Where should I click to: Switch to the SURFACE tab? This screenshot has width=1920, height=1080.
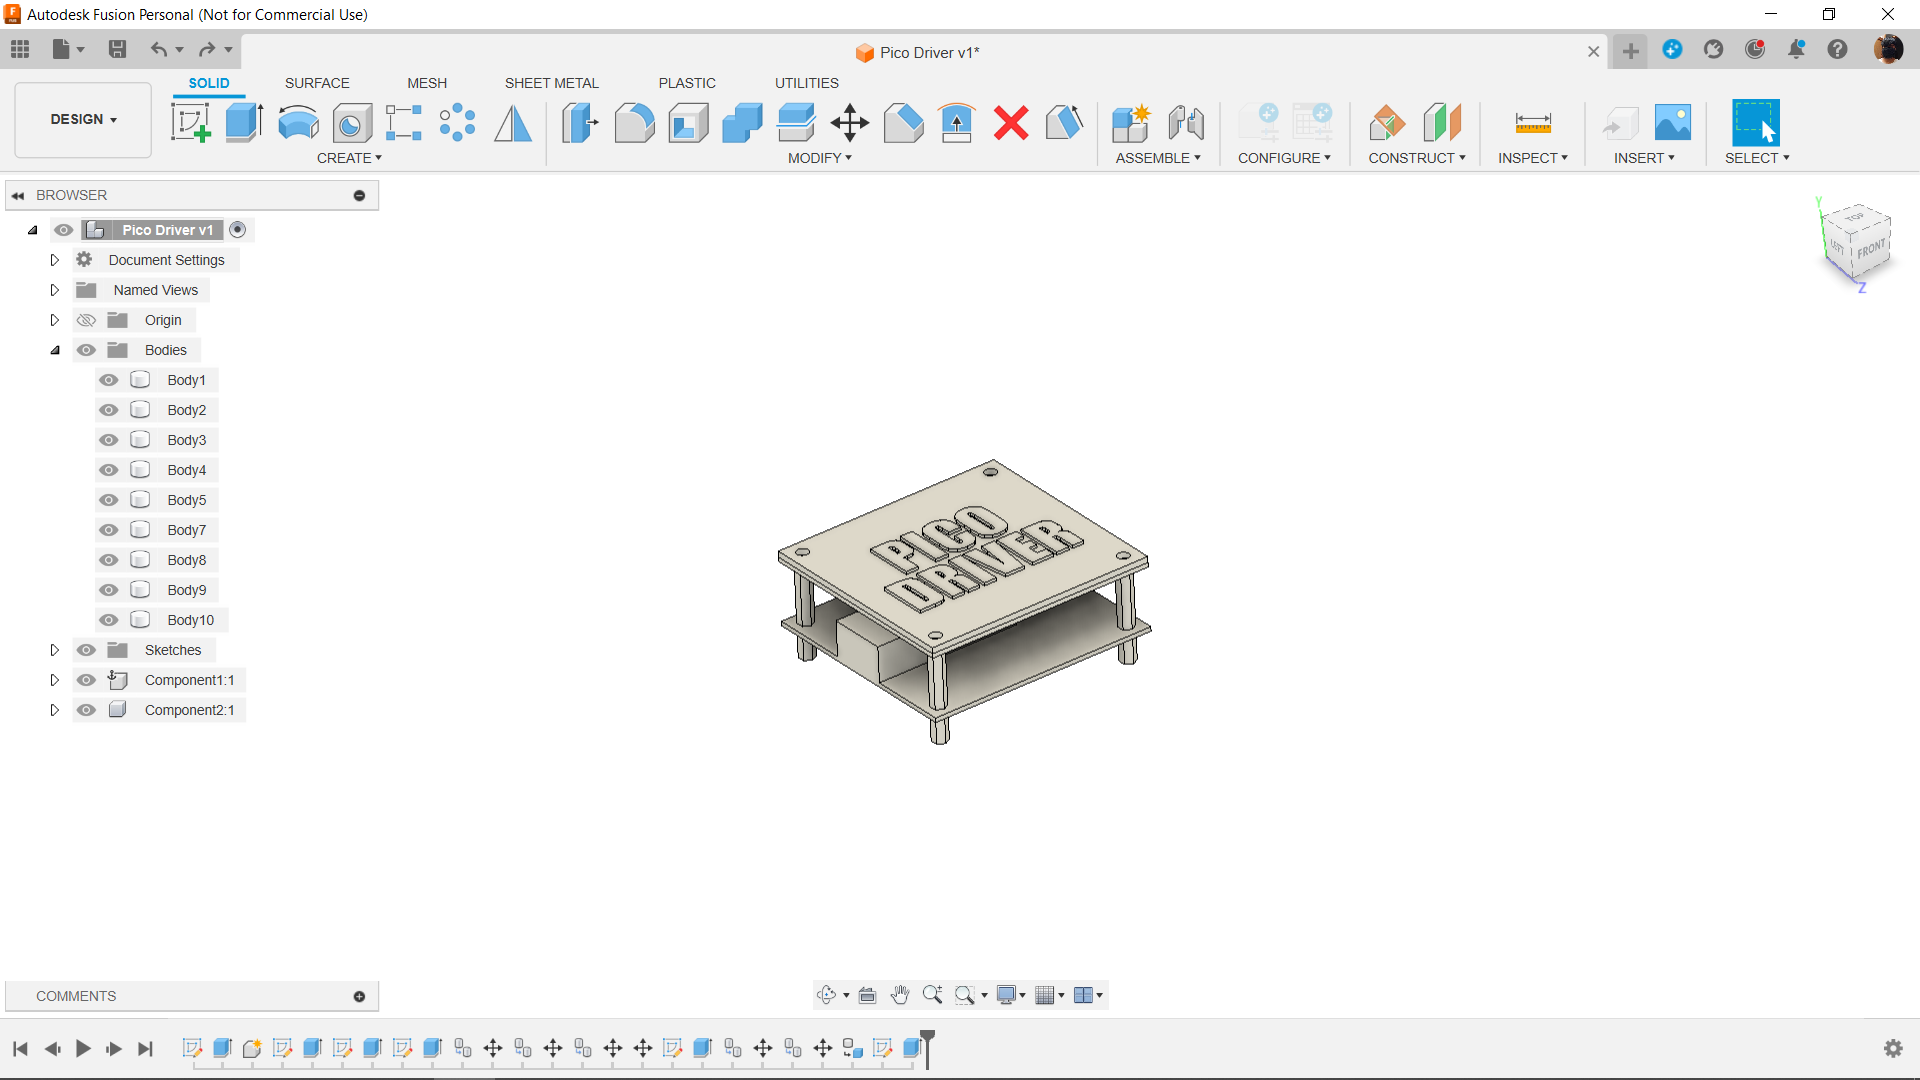point(317,83)
